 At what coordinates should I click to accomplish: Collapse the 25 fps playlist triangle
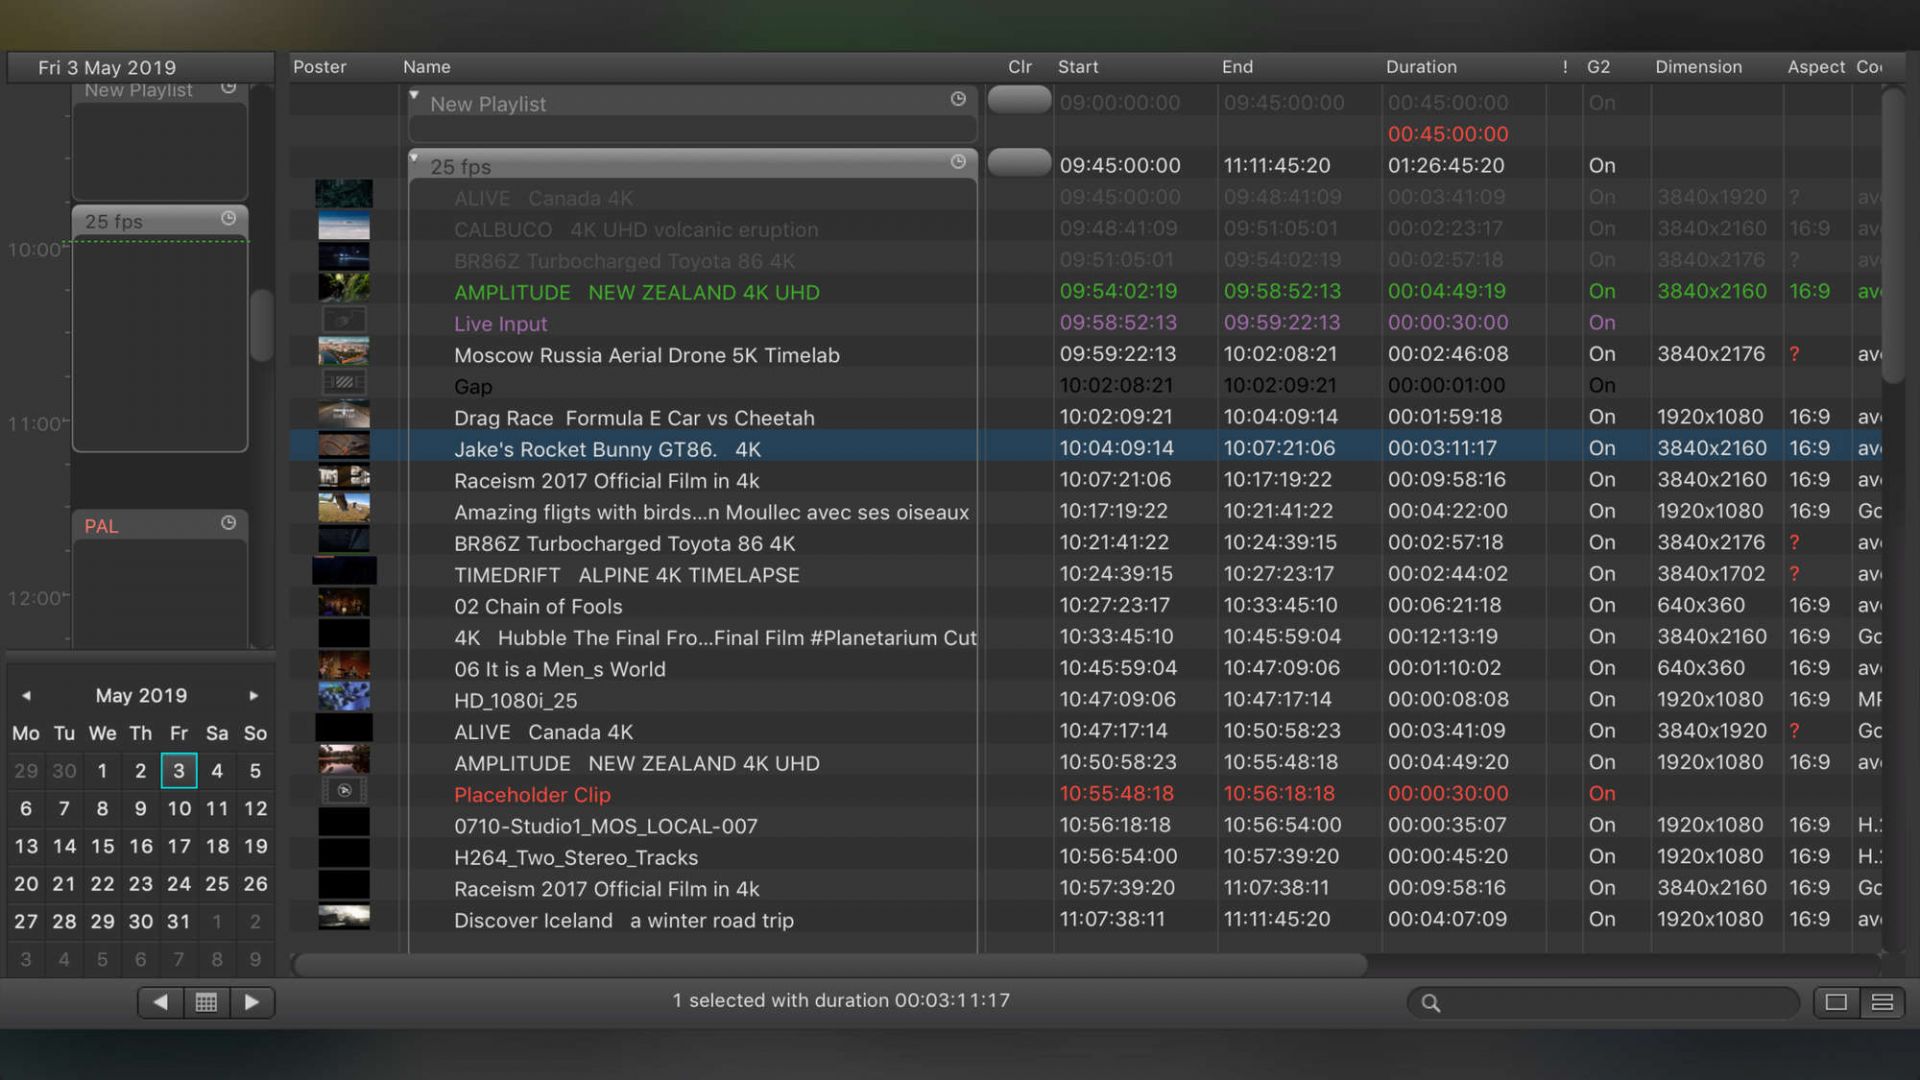(x=414, y=158)
